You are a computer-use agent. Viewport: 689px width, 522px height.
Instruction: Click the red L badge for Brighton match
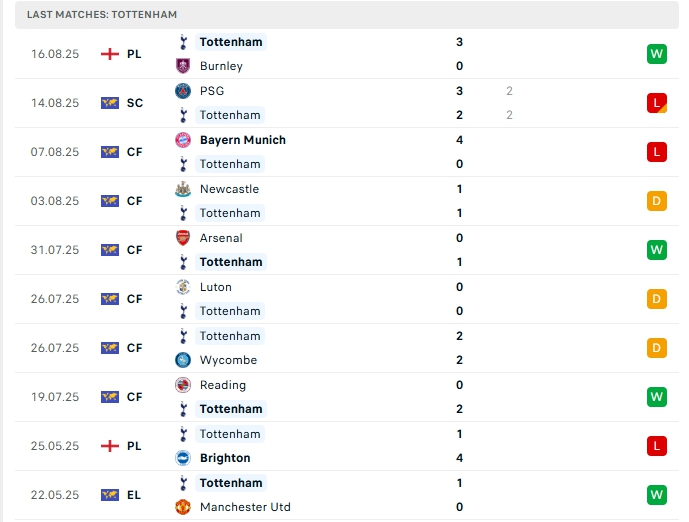click(x=656, y=446)
